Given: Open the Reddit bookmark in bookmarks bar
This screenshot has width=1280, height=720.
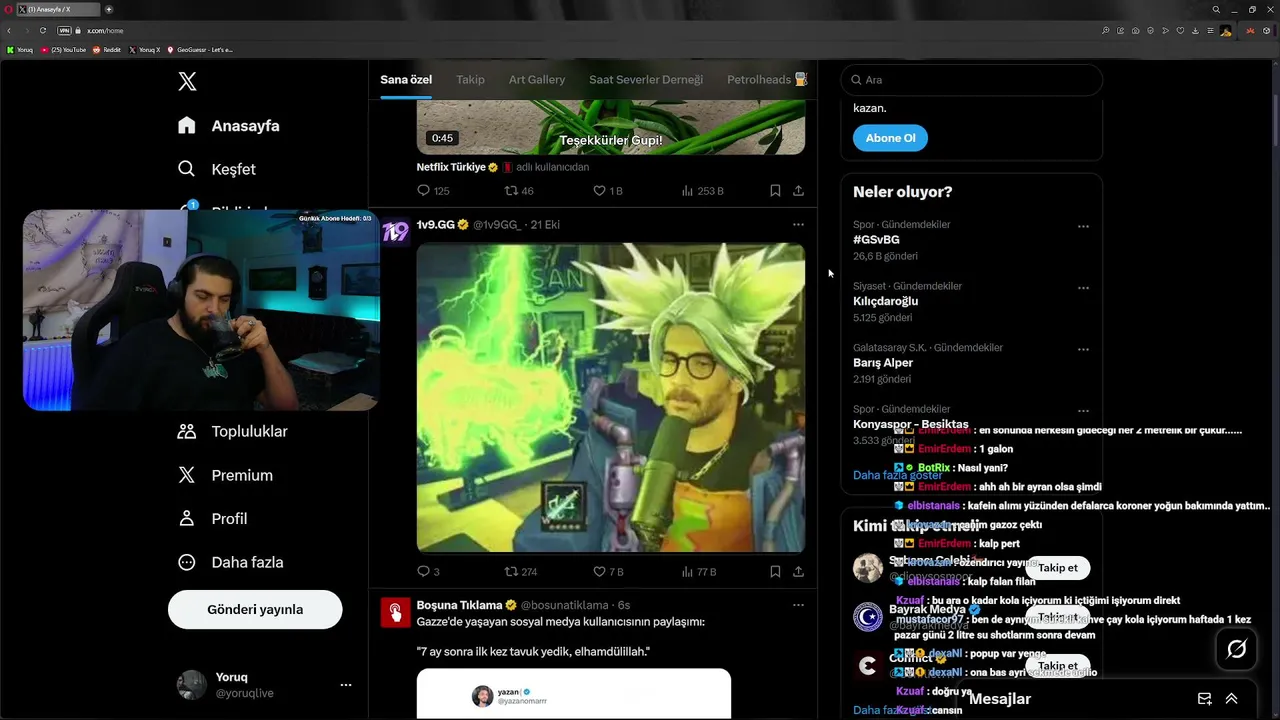Looking at the screenshot, I should [107, 49].
